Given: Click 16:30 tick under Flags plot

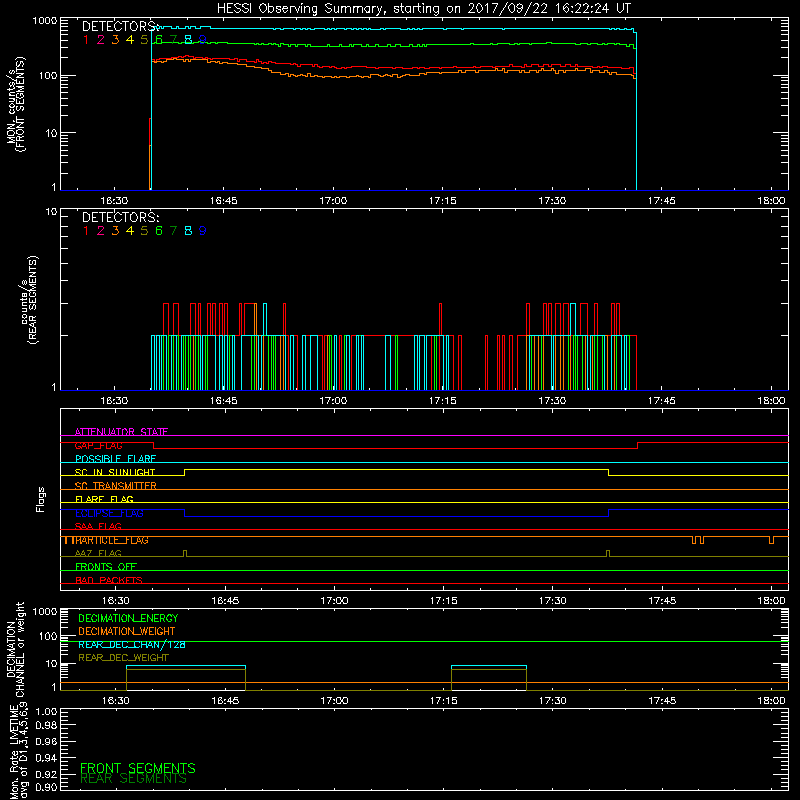Looking at the screenshot, I should (x=115, y=601).
